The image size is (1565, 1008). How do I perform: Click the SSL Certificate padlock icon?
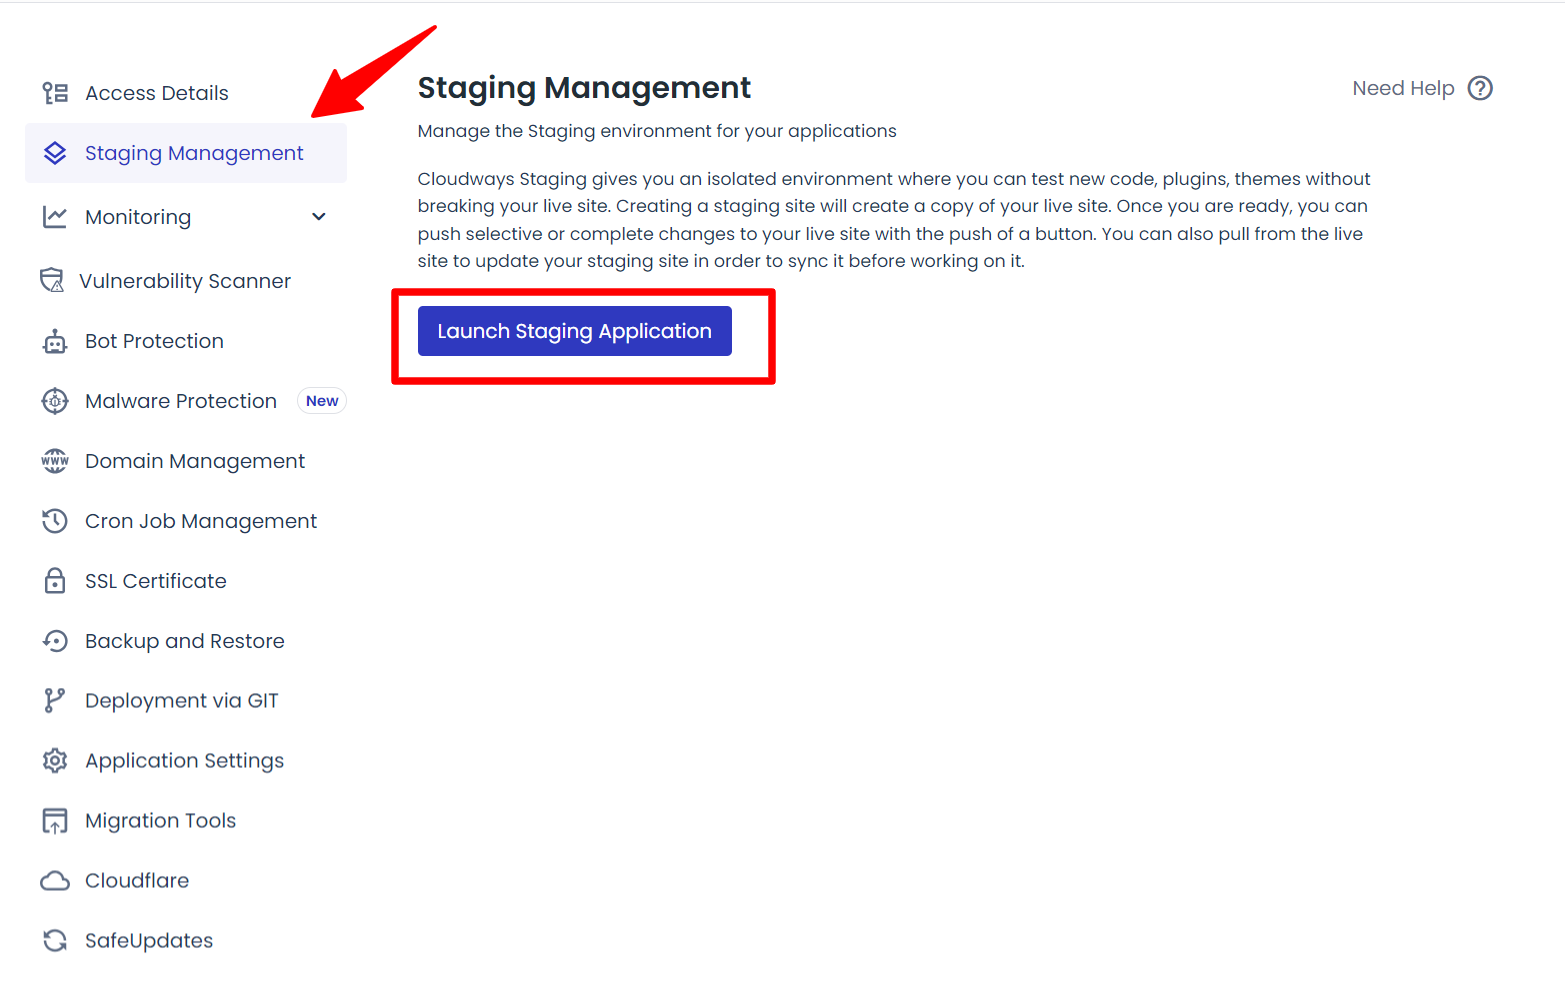point(55,581)
